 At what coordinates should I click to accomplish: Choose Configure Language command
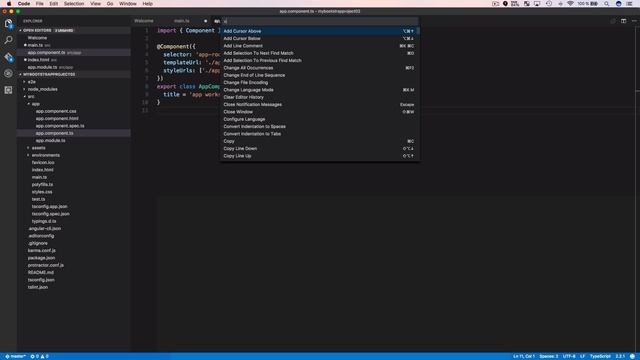pyautogui.click(x=320, y=119)
